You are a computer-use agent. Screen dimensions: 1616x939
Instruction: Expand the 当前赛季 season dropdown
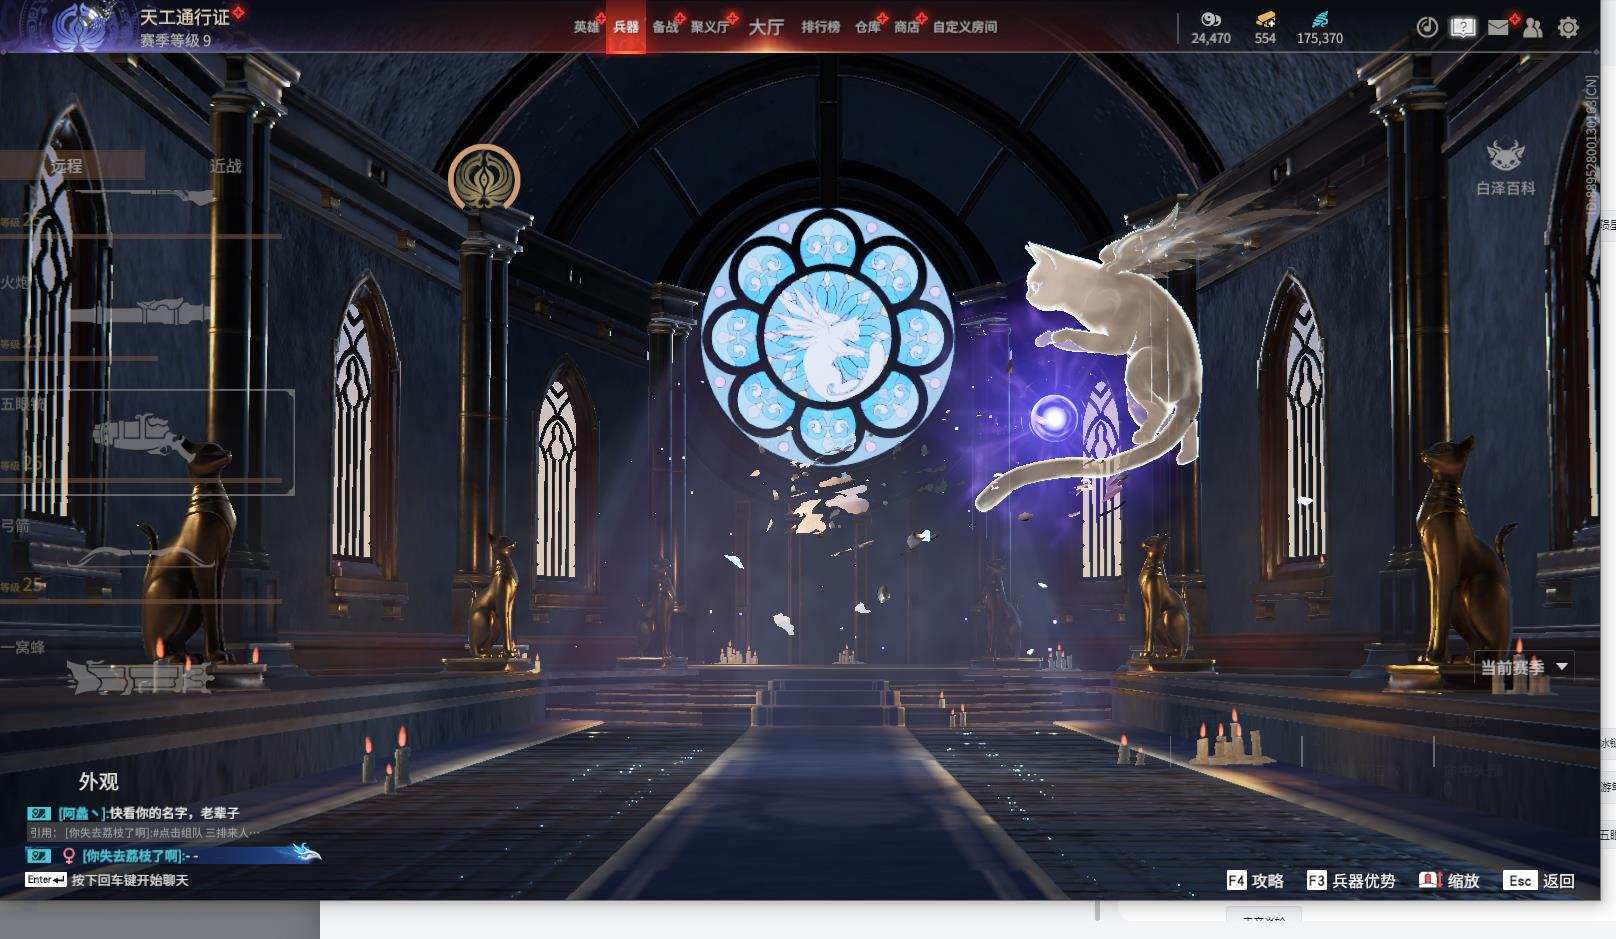pos(1525,667)
